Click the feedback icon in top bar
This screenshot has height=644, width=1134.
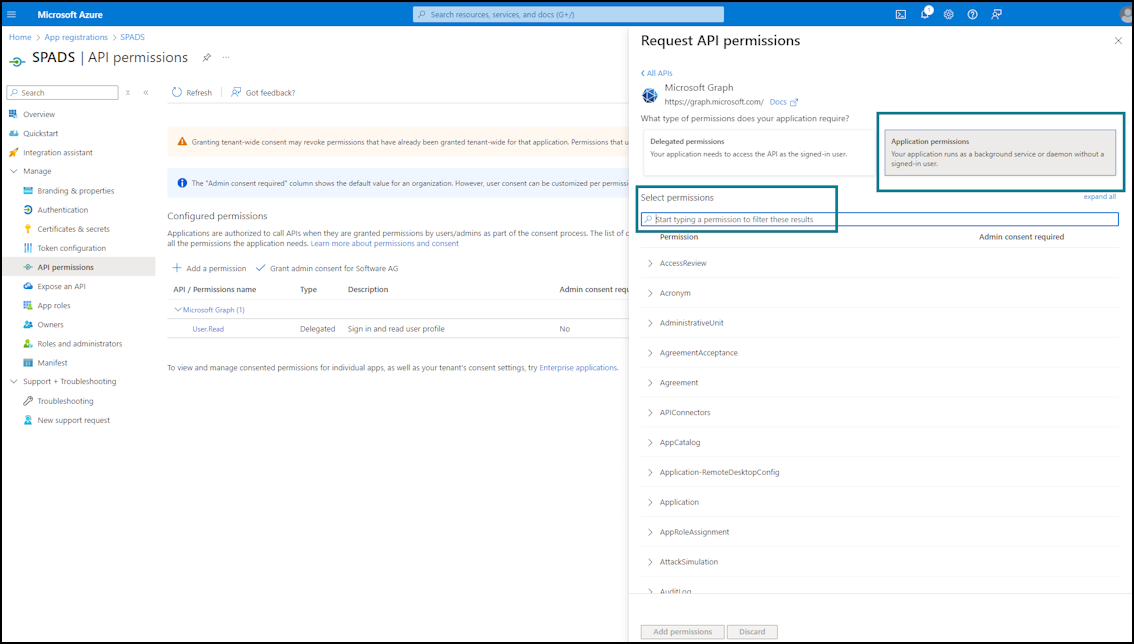997,14
